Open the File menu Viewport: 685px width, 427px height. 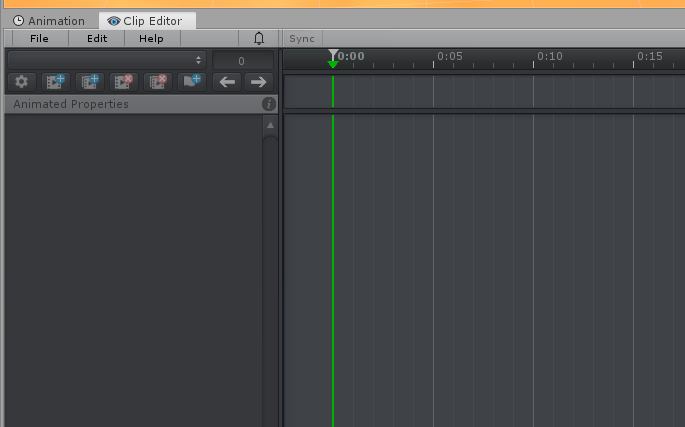[x=39, y=38]
